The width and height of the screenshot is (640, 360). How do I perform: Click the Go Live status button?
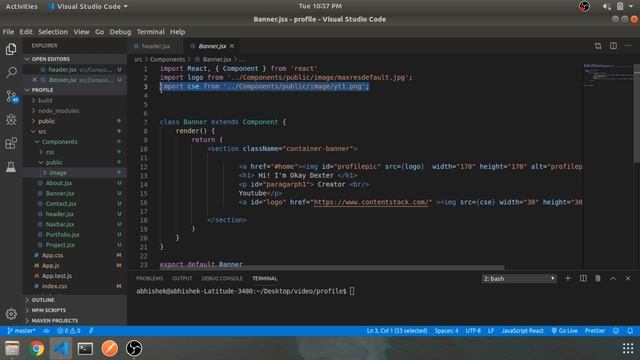tap(564, 331)
